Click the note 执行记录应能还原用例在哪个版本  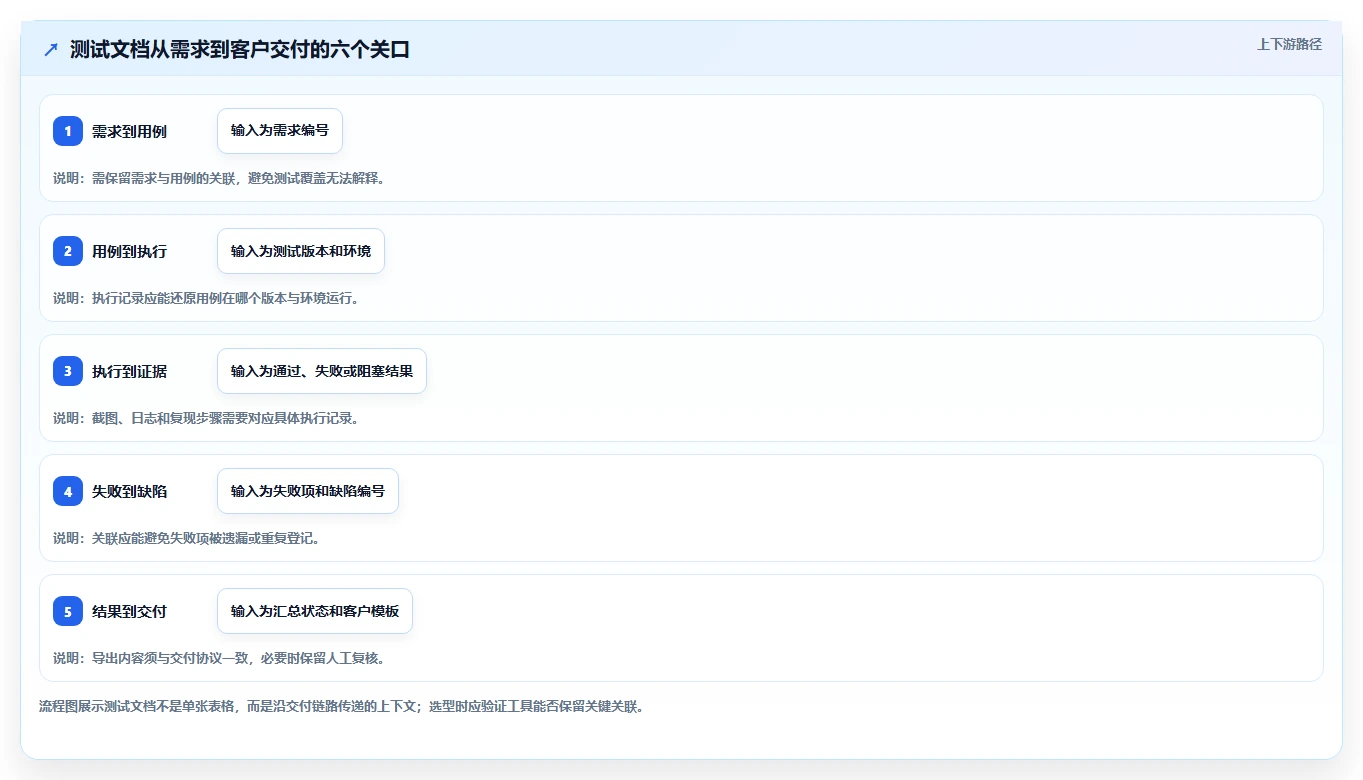coord(206,298)
